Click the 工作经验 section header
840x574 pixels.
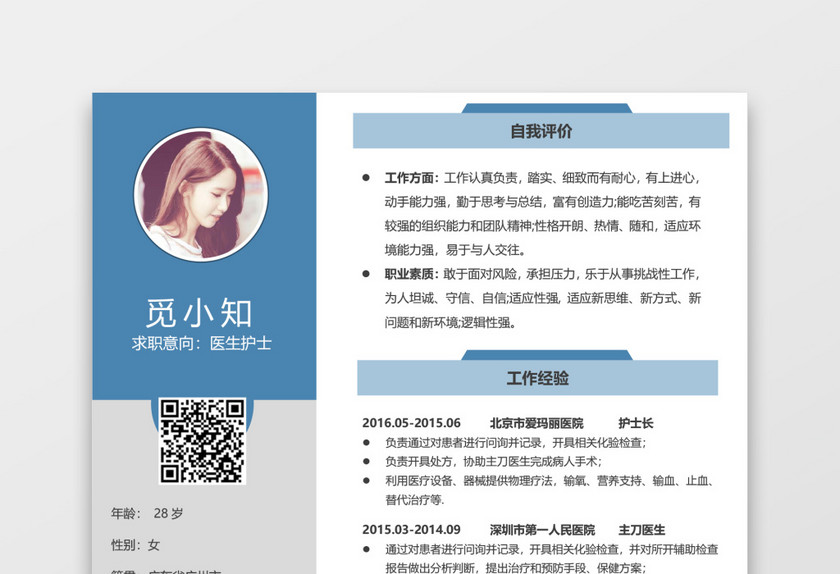(537, 378)
